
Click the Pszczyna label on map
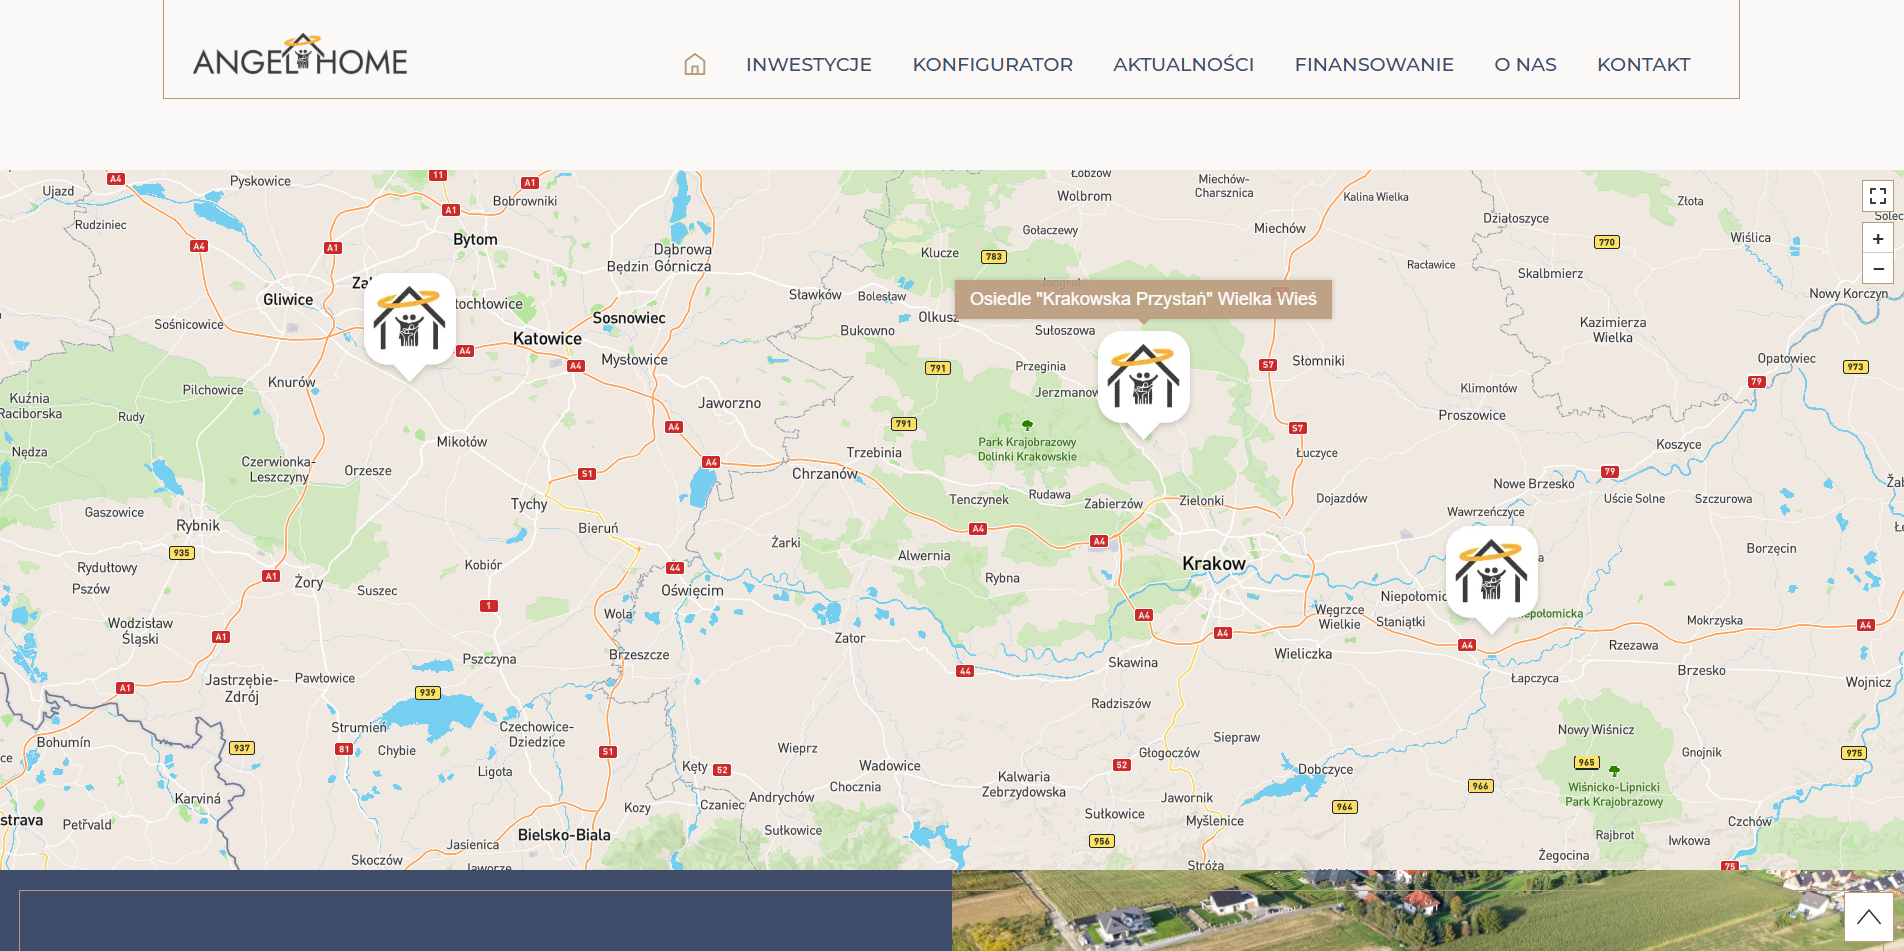(x=490, y=659)
